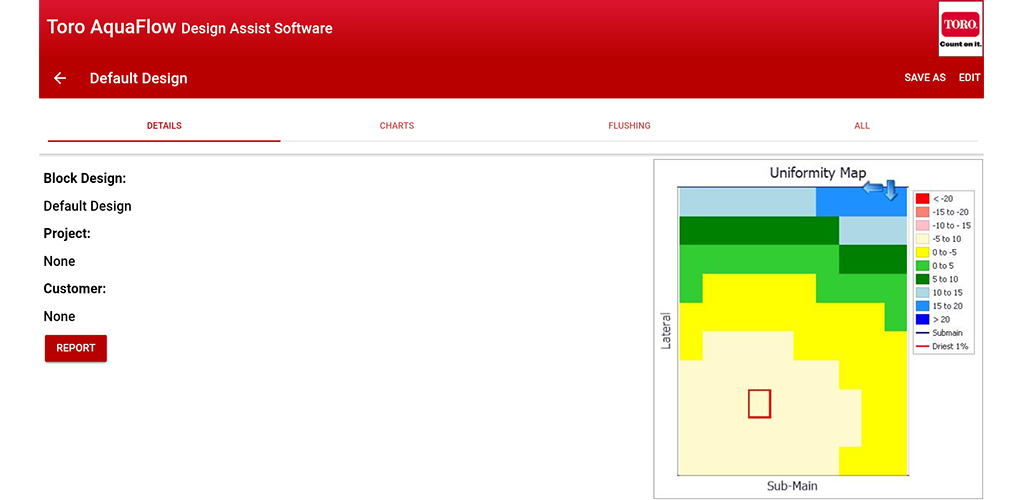The height and width of the screenshot is (500, 1024).
Task: Click the red Driest 1% rectangle marker
Action: 760,403
